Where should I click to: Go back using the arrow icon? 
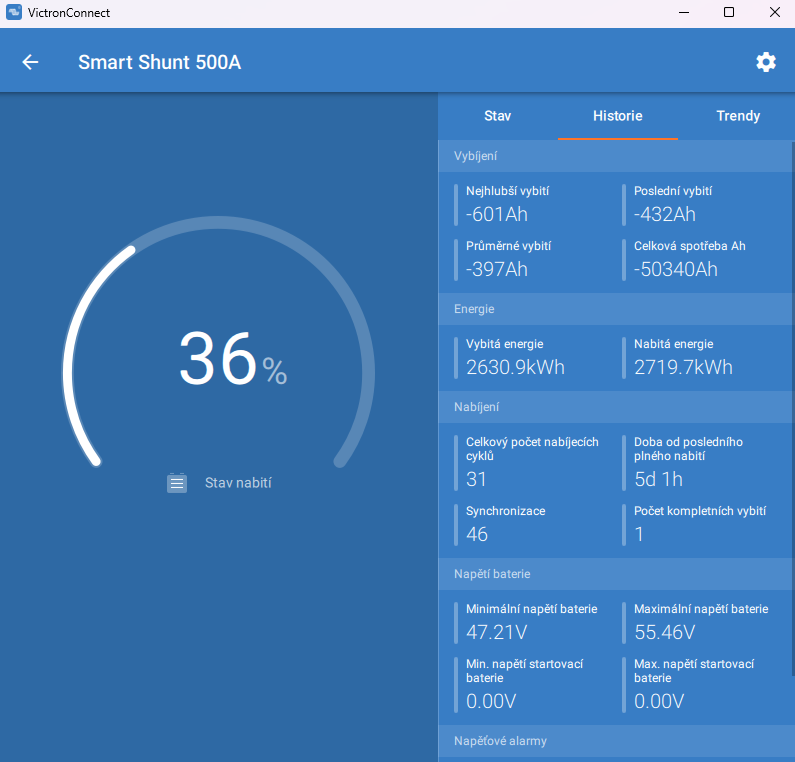pyautogui.click(x=30, y=62)
